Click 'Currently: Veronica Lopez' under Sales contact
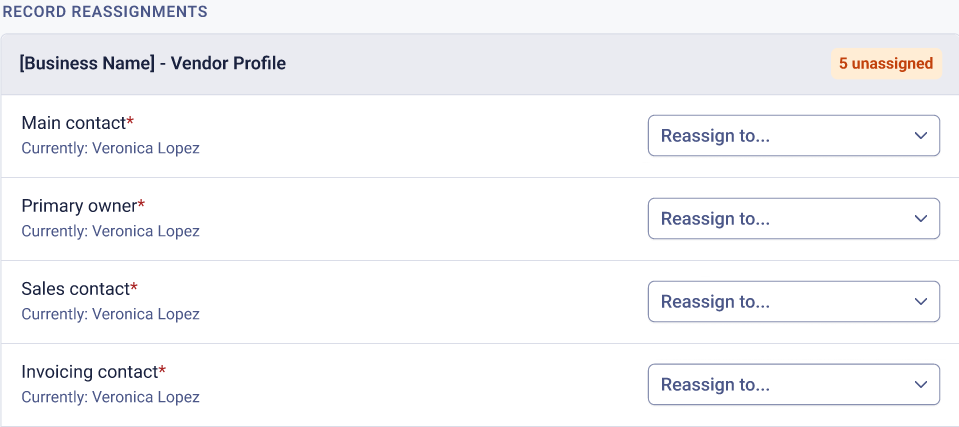The width and height of the screenshot is (959, 427). [111, 314]
